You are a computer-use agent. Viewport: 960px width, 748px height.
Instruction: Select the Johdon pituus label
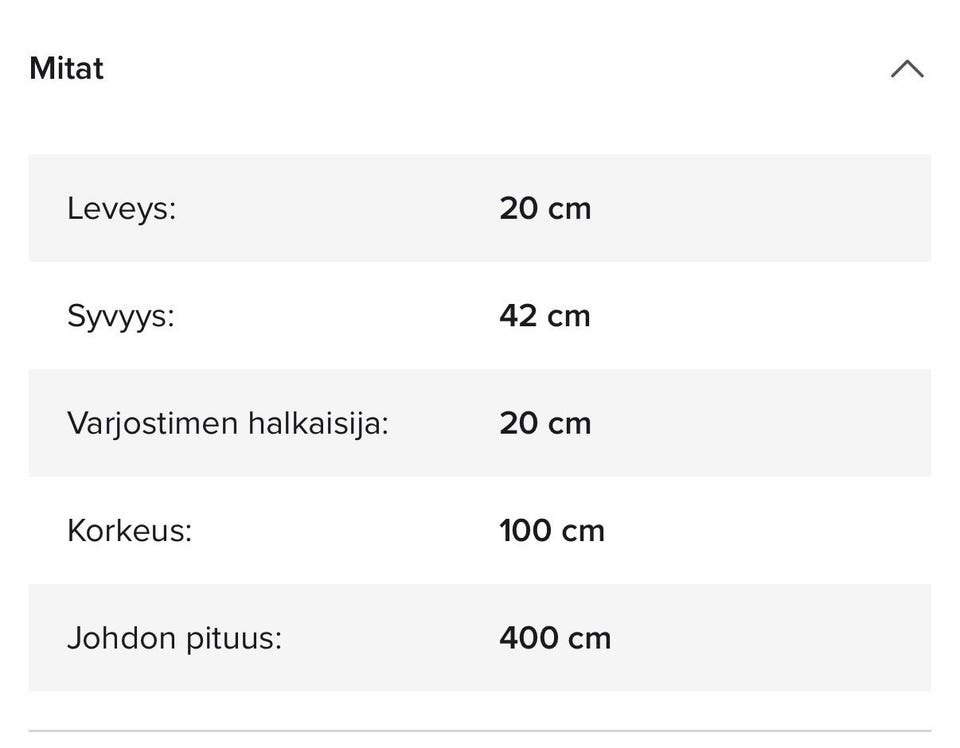pos(174,638)
